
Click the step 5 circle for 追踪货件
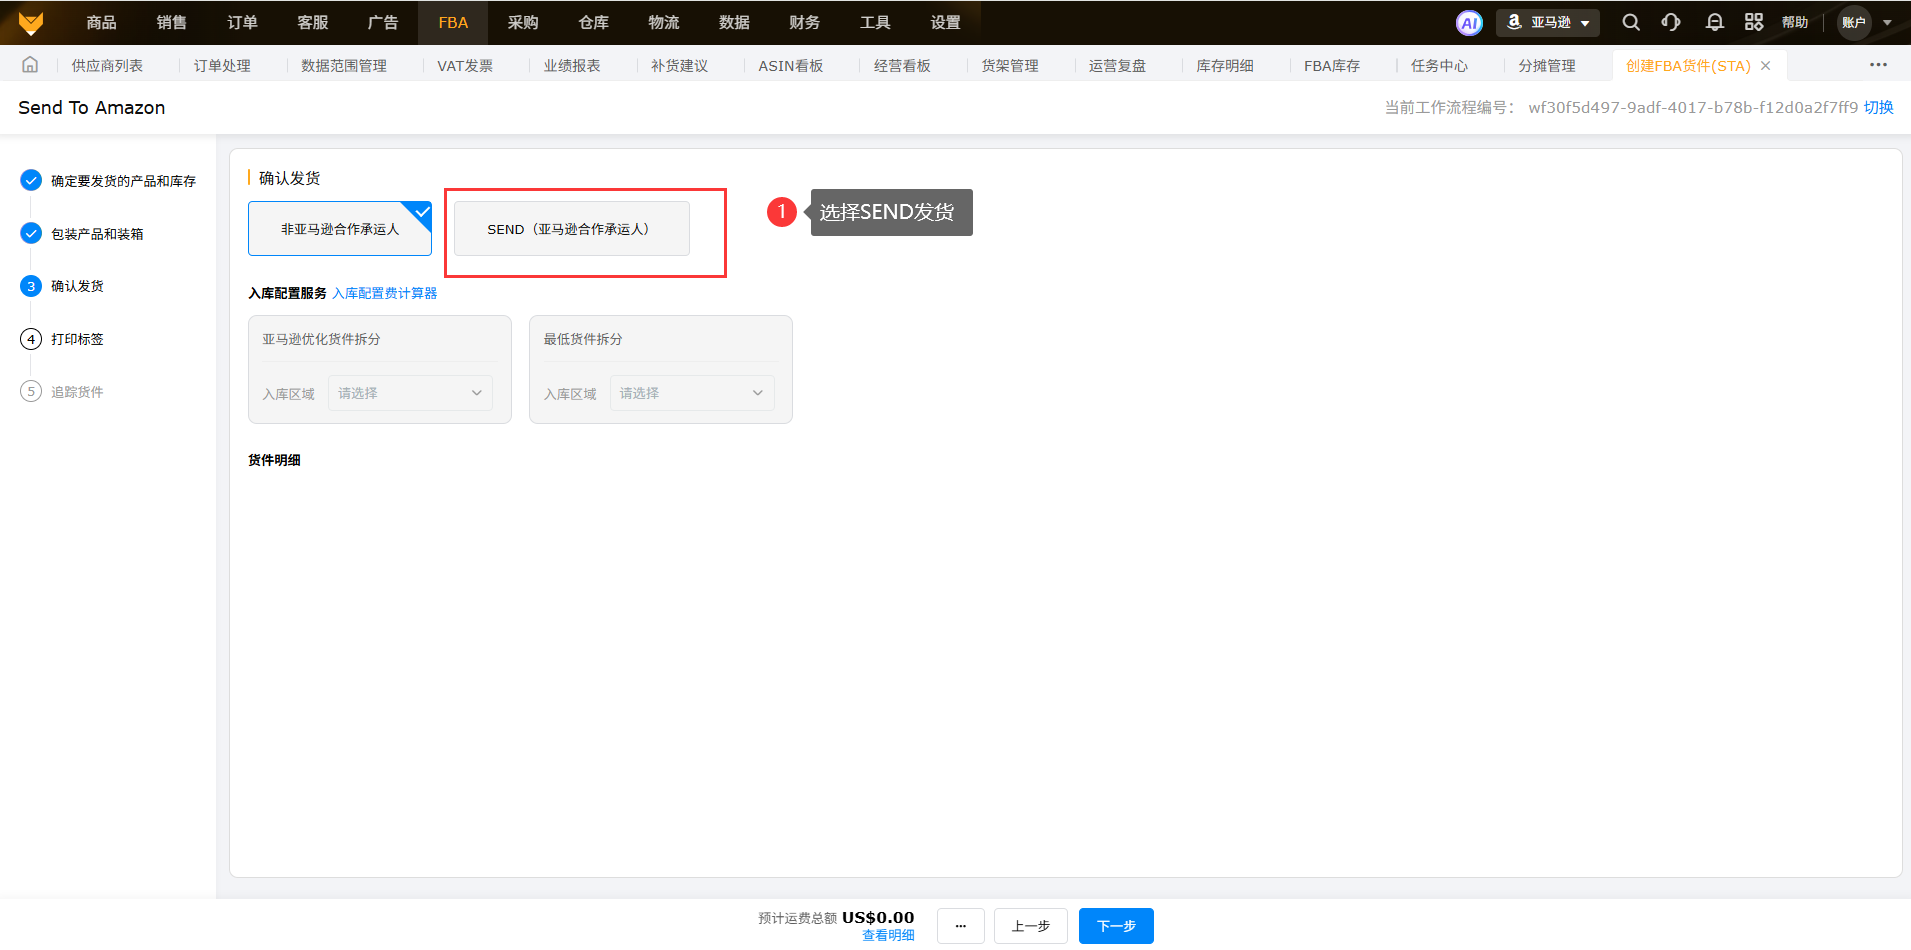[31, 391]
